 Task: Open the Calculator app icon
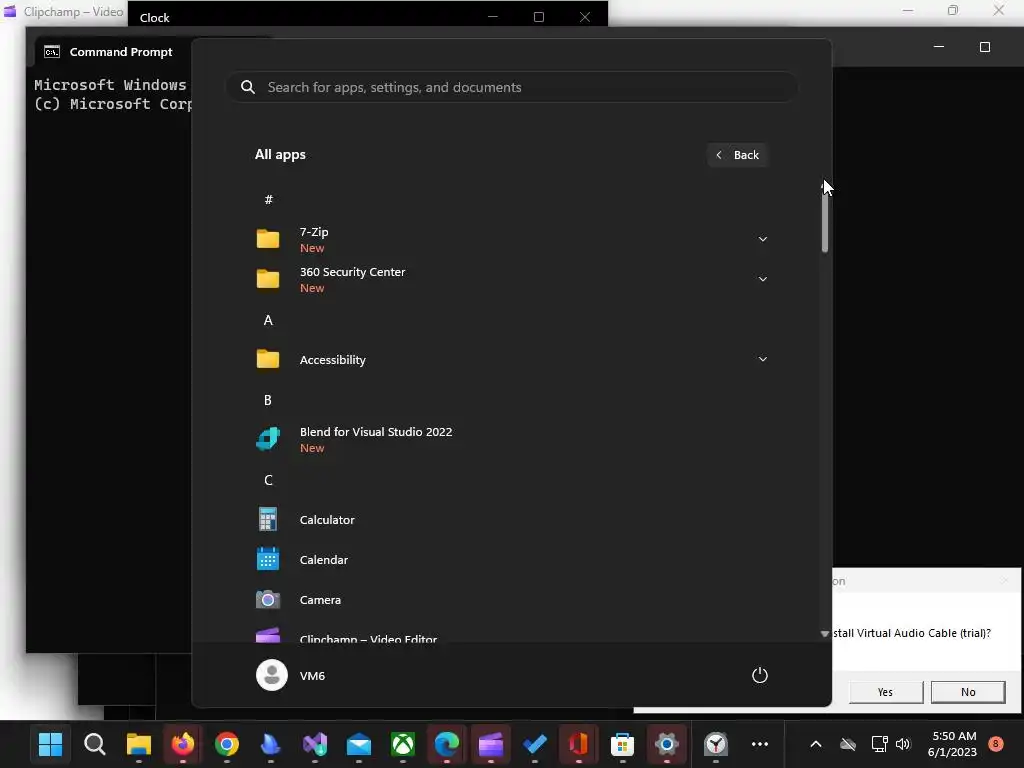[268, 520]
